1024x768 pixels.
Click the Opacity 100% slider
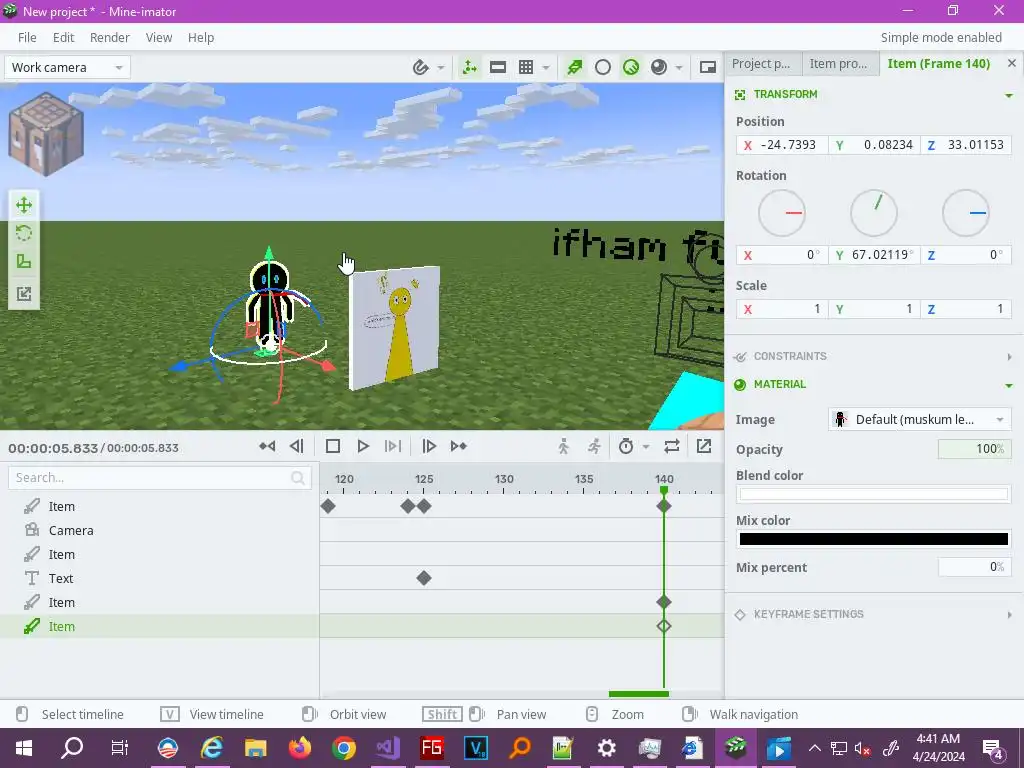[x=974, y=449]
